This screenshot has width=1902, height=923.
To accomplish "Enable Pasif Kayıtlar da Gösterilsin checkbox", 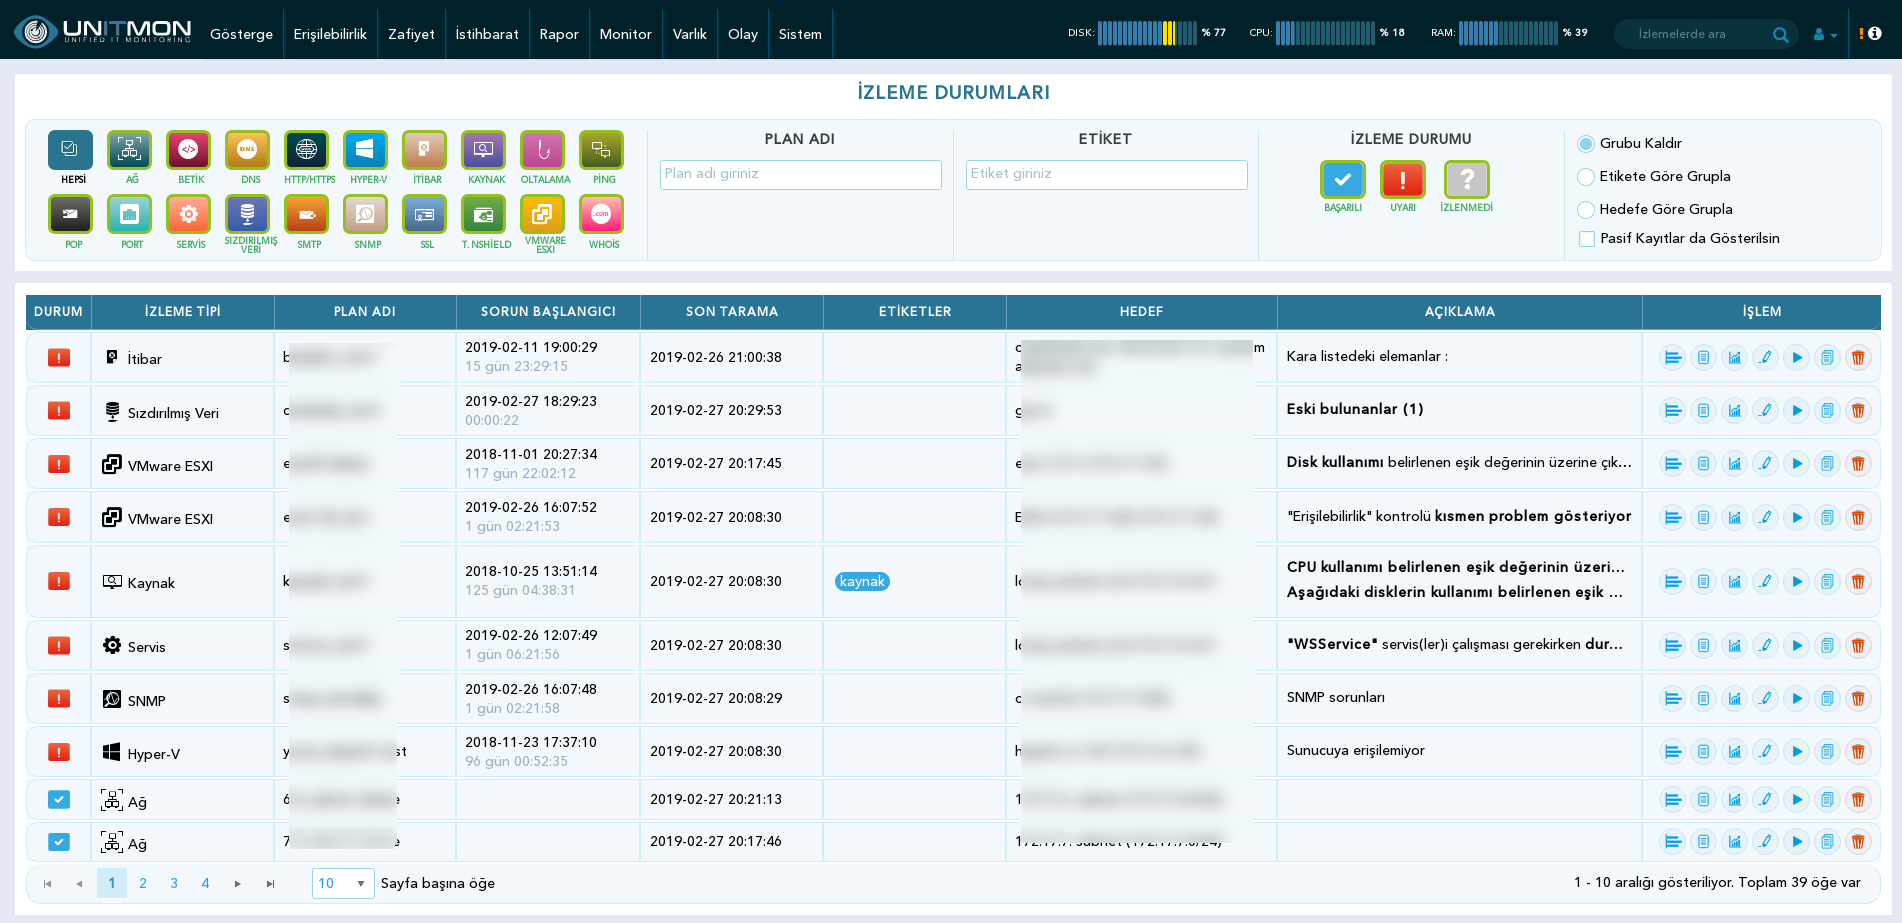I will (x=1587, y=239).
